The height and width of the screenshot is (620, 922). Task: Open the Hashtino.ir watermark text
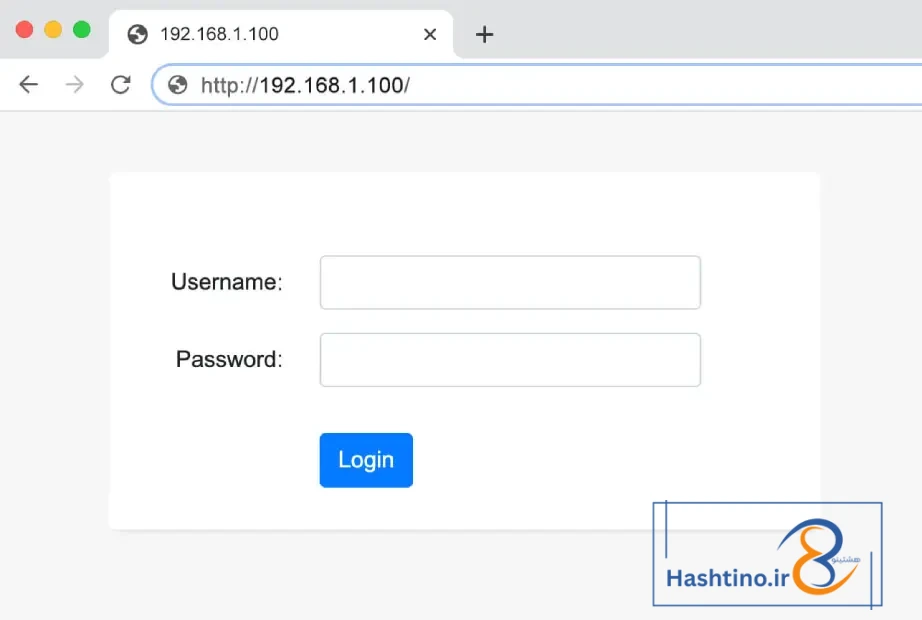click(727, 578)
